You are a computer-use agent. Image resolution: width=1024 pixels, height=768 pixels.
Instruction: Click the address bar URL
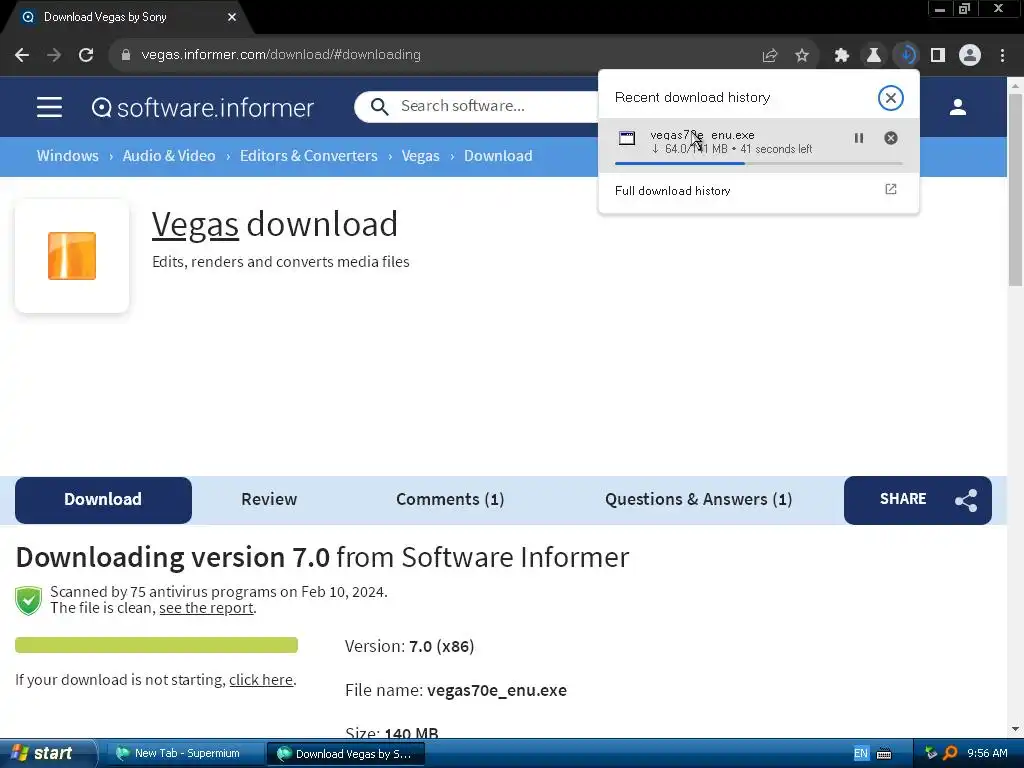(281, 55)
